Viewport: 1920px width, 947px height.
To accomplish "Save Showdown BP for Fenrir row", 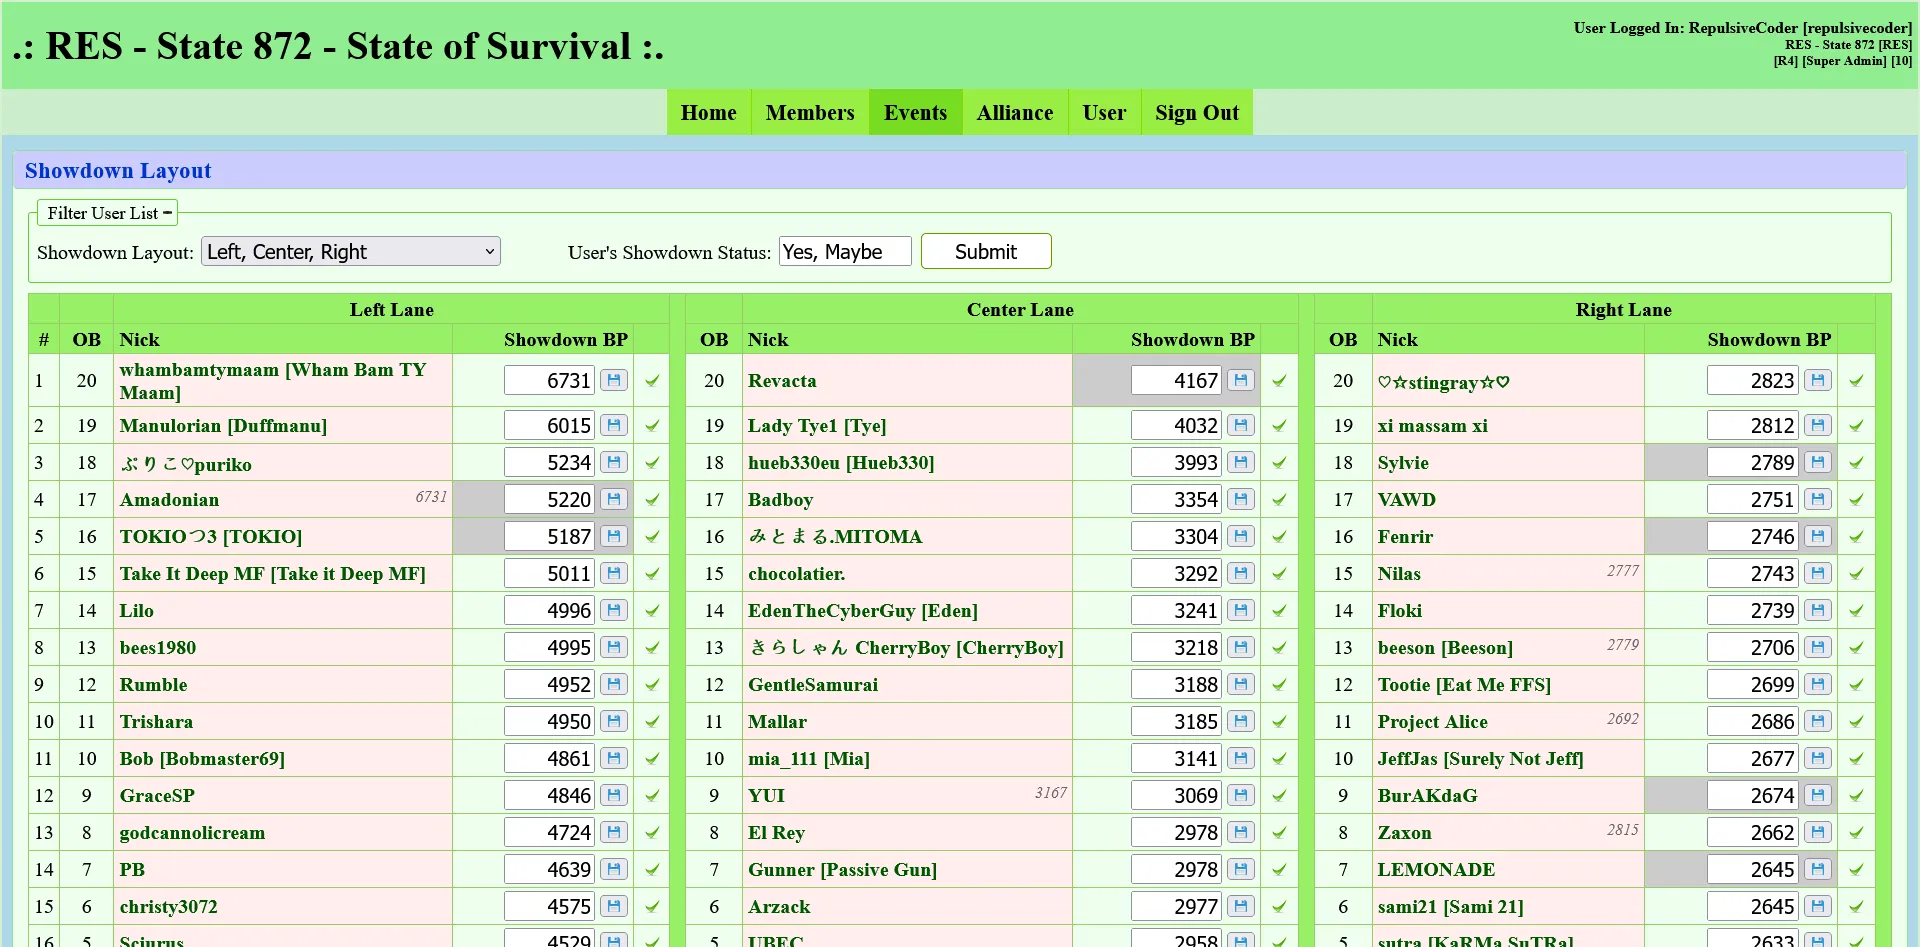I will click(1818, 536).
